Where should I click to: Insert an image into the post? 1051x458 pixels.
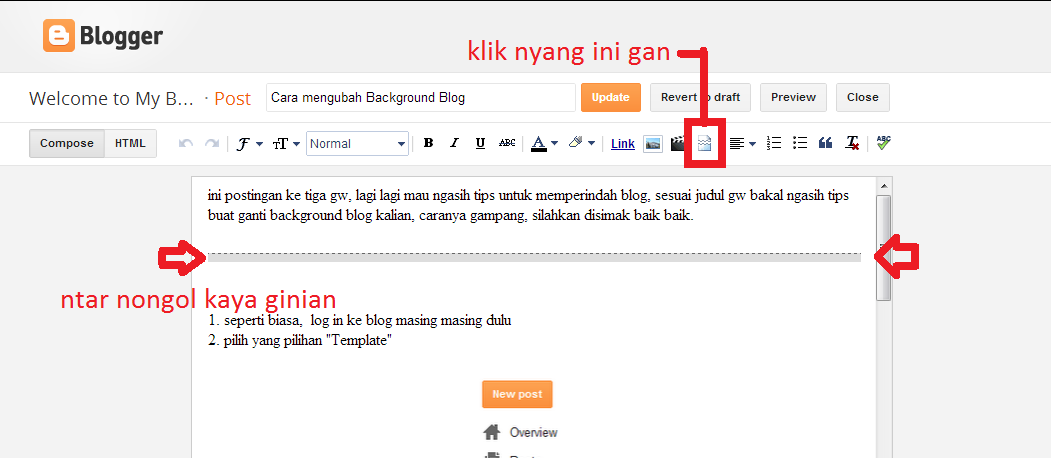653,144
